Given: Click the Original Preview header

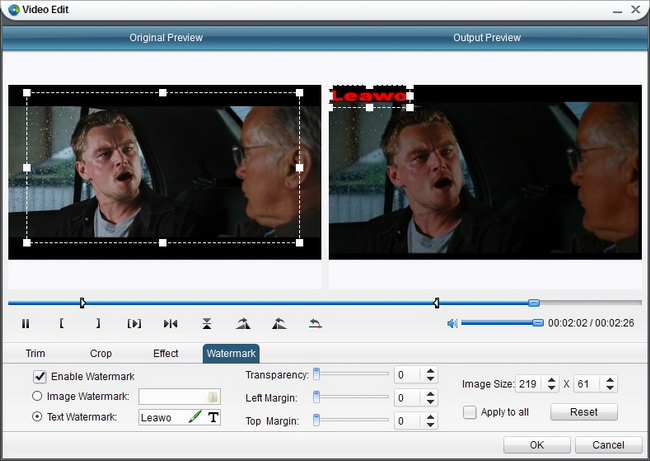Looking at the screenshot, I should tap(166, 38).
